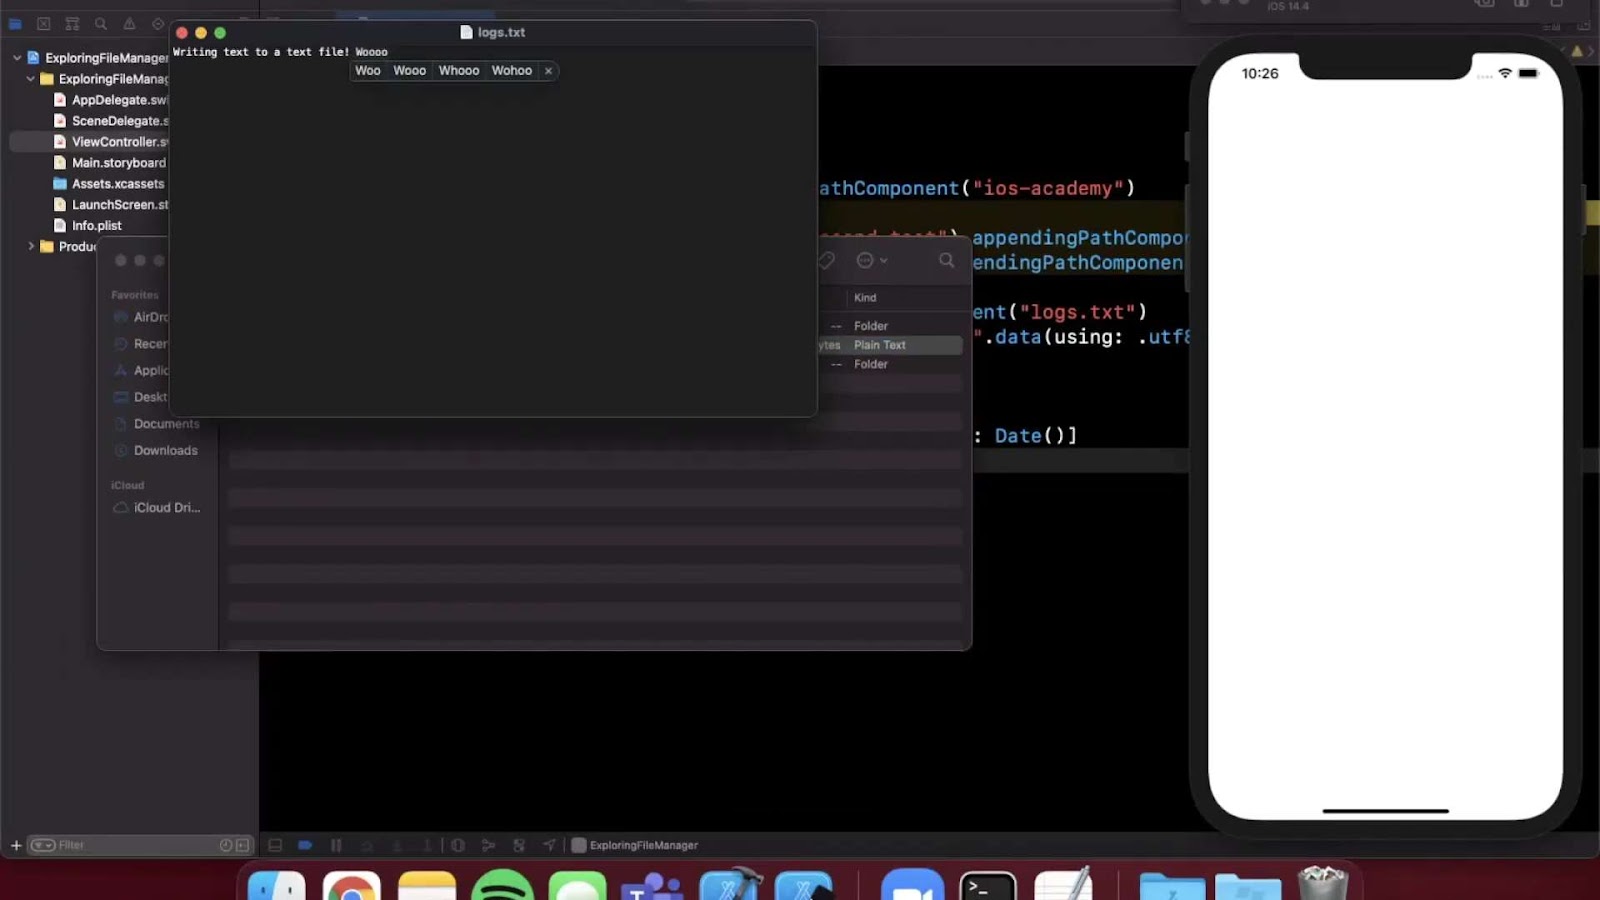
Task: Select the Folder row below Plain Text
Action: [x=890, y=364]
